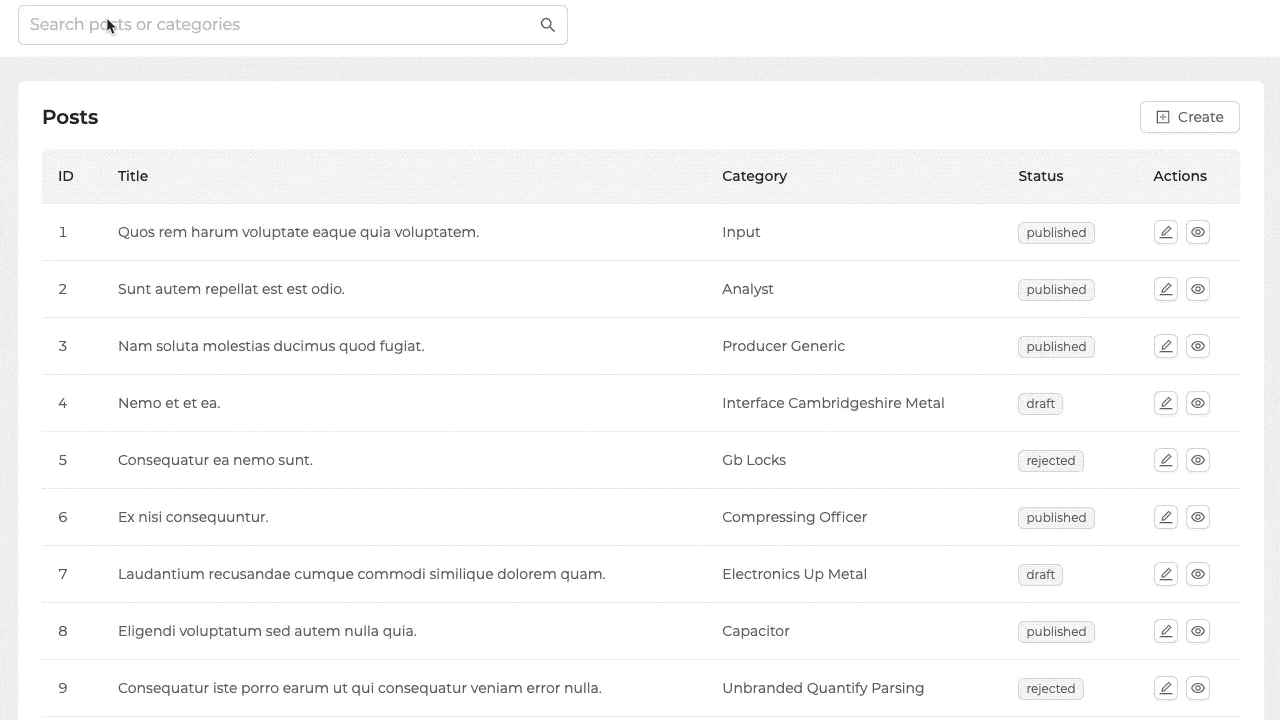
Task: Click the ID column header
Action: (66, 176)
